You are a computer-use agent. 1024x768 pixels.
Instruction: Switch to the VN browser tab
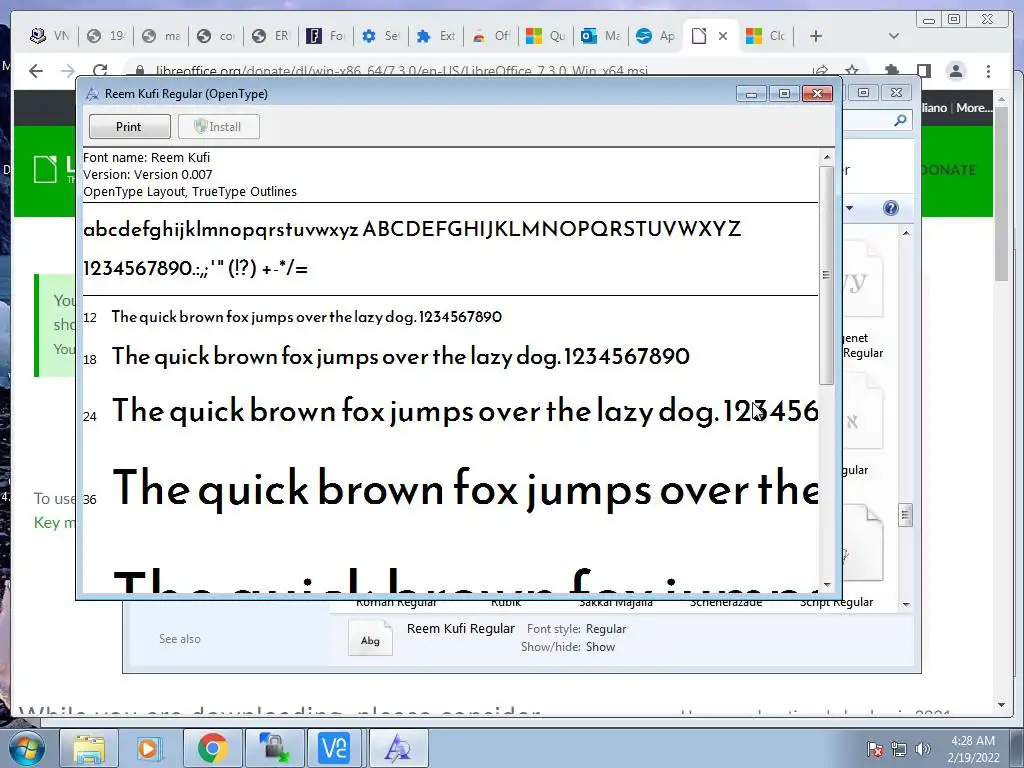pos(50,36)
